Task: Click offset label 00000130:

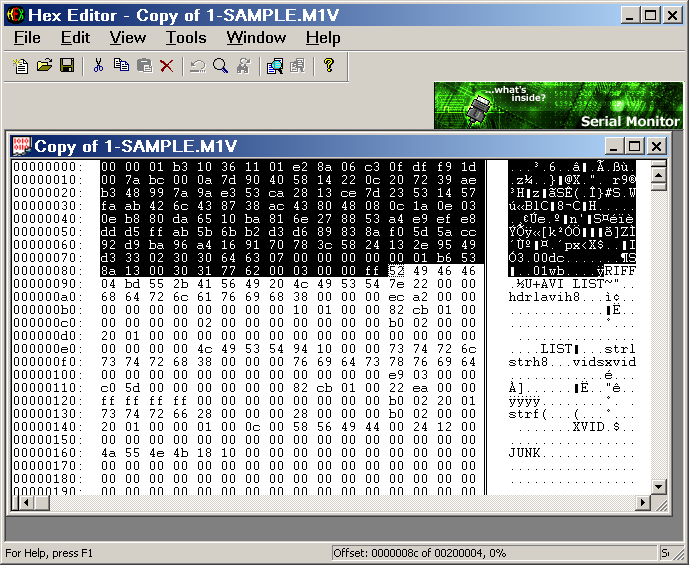Action: (x=47, y=414)
